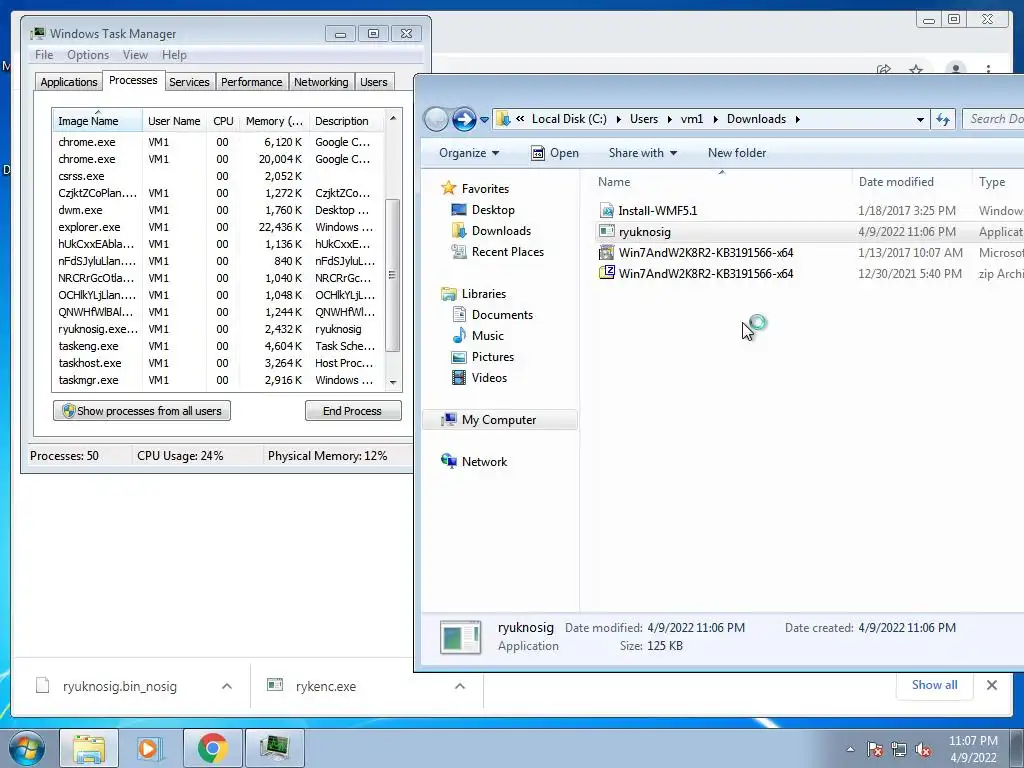This screenshot has width=1024, height=768.
Task: Launch Windows Media Player taskbar icon
Action: (x=150, y=748)
